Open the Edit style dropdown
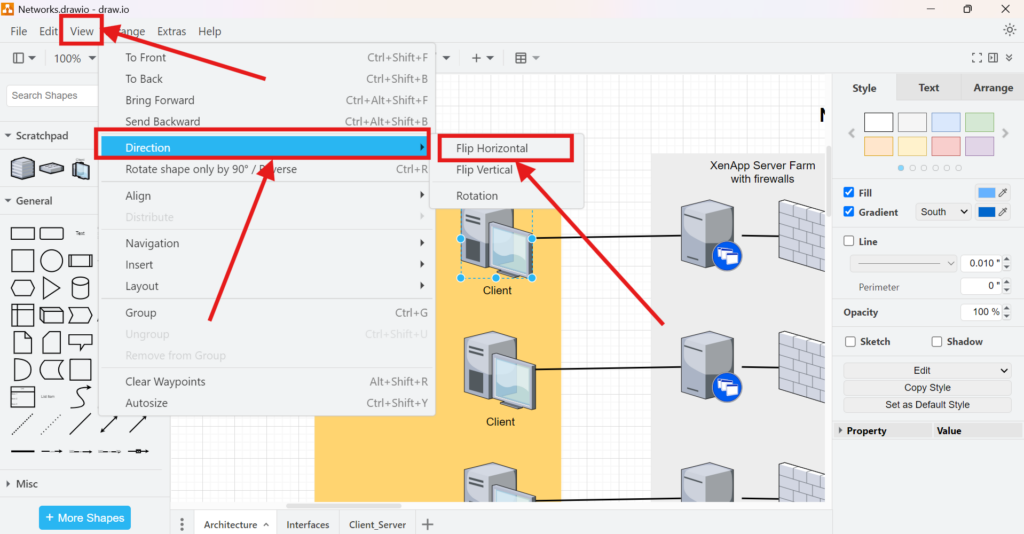The image size is (1024, 534). pos(927,370)
